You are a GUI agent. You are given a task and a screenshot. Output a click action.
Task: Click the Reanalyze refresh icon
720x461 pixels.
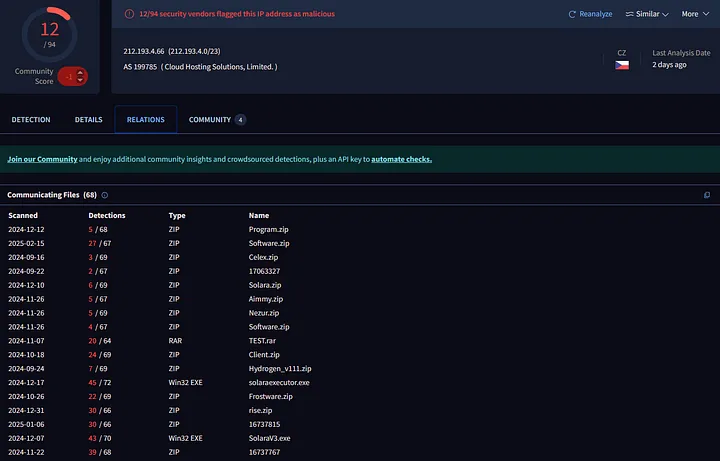point(572,14)
